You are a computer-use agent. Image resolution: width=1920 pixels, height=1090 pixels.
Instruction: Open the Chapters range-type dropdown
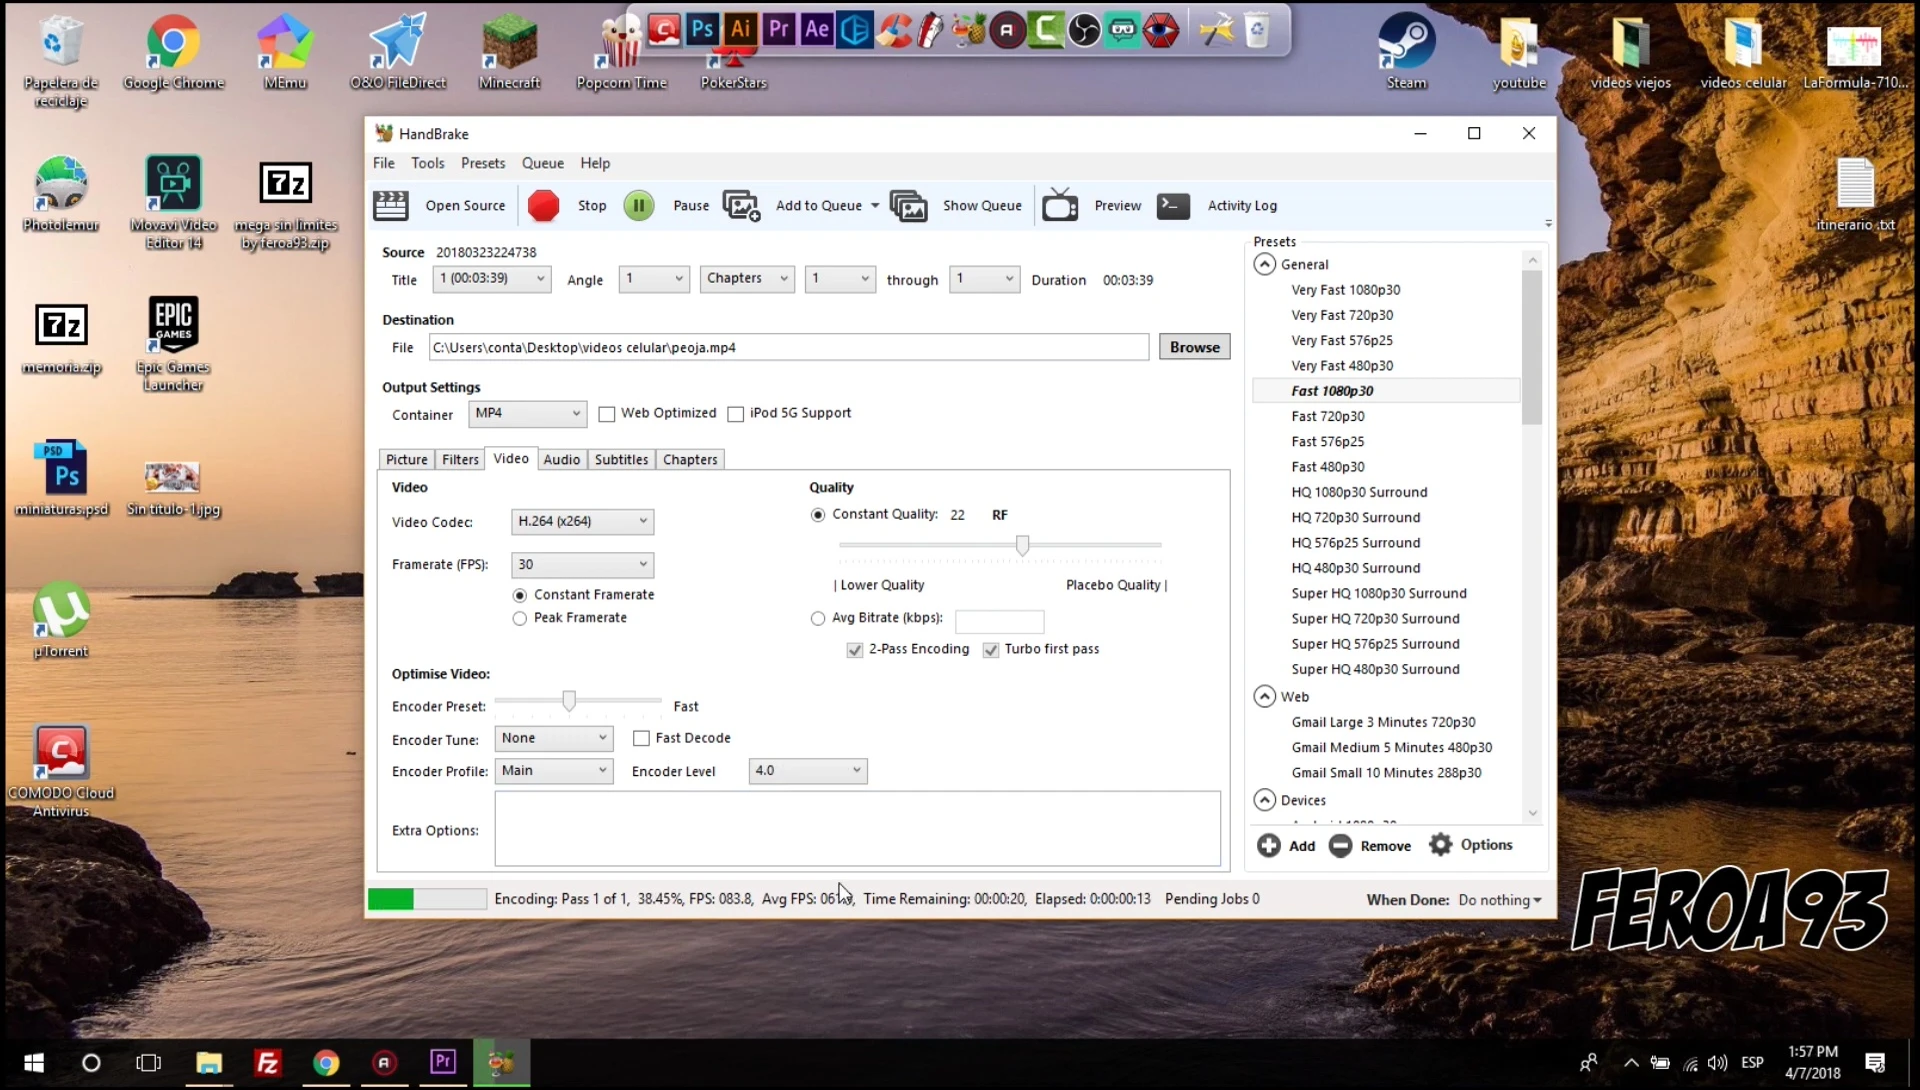[x=747, y=279]
